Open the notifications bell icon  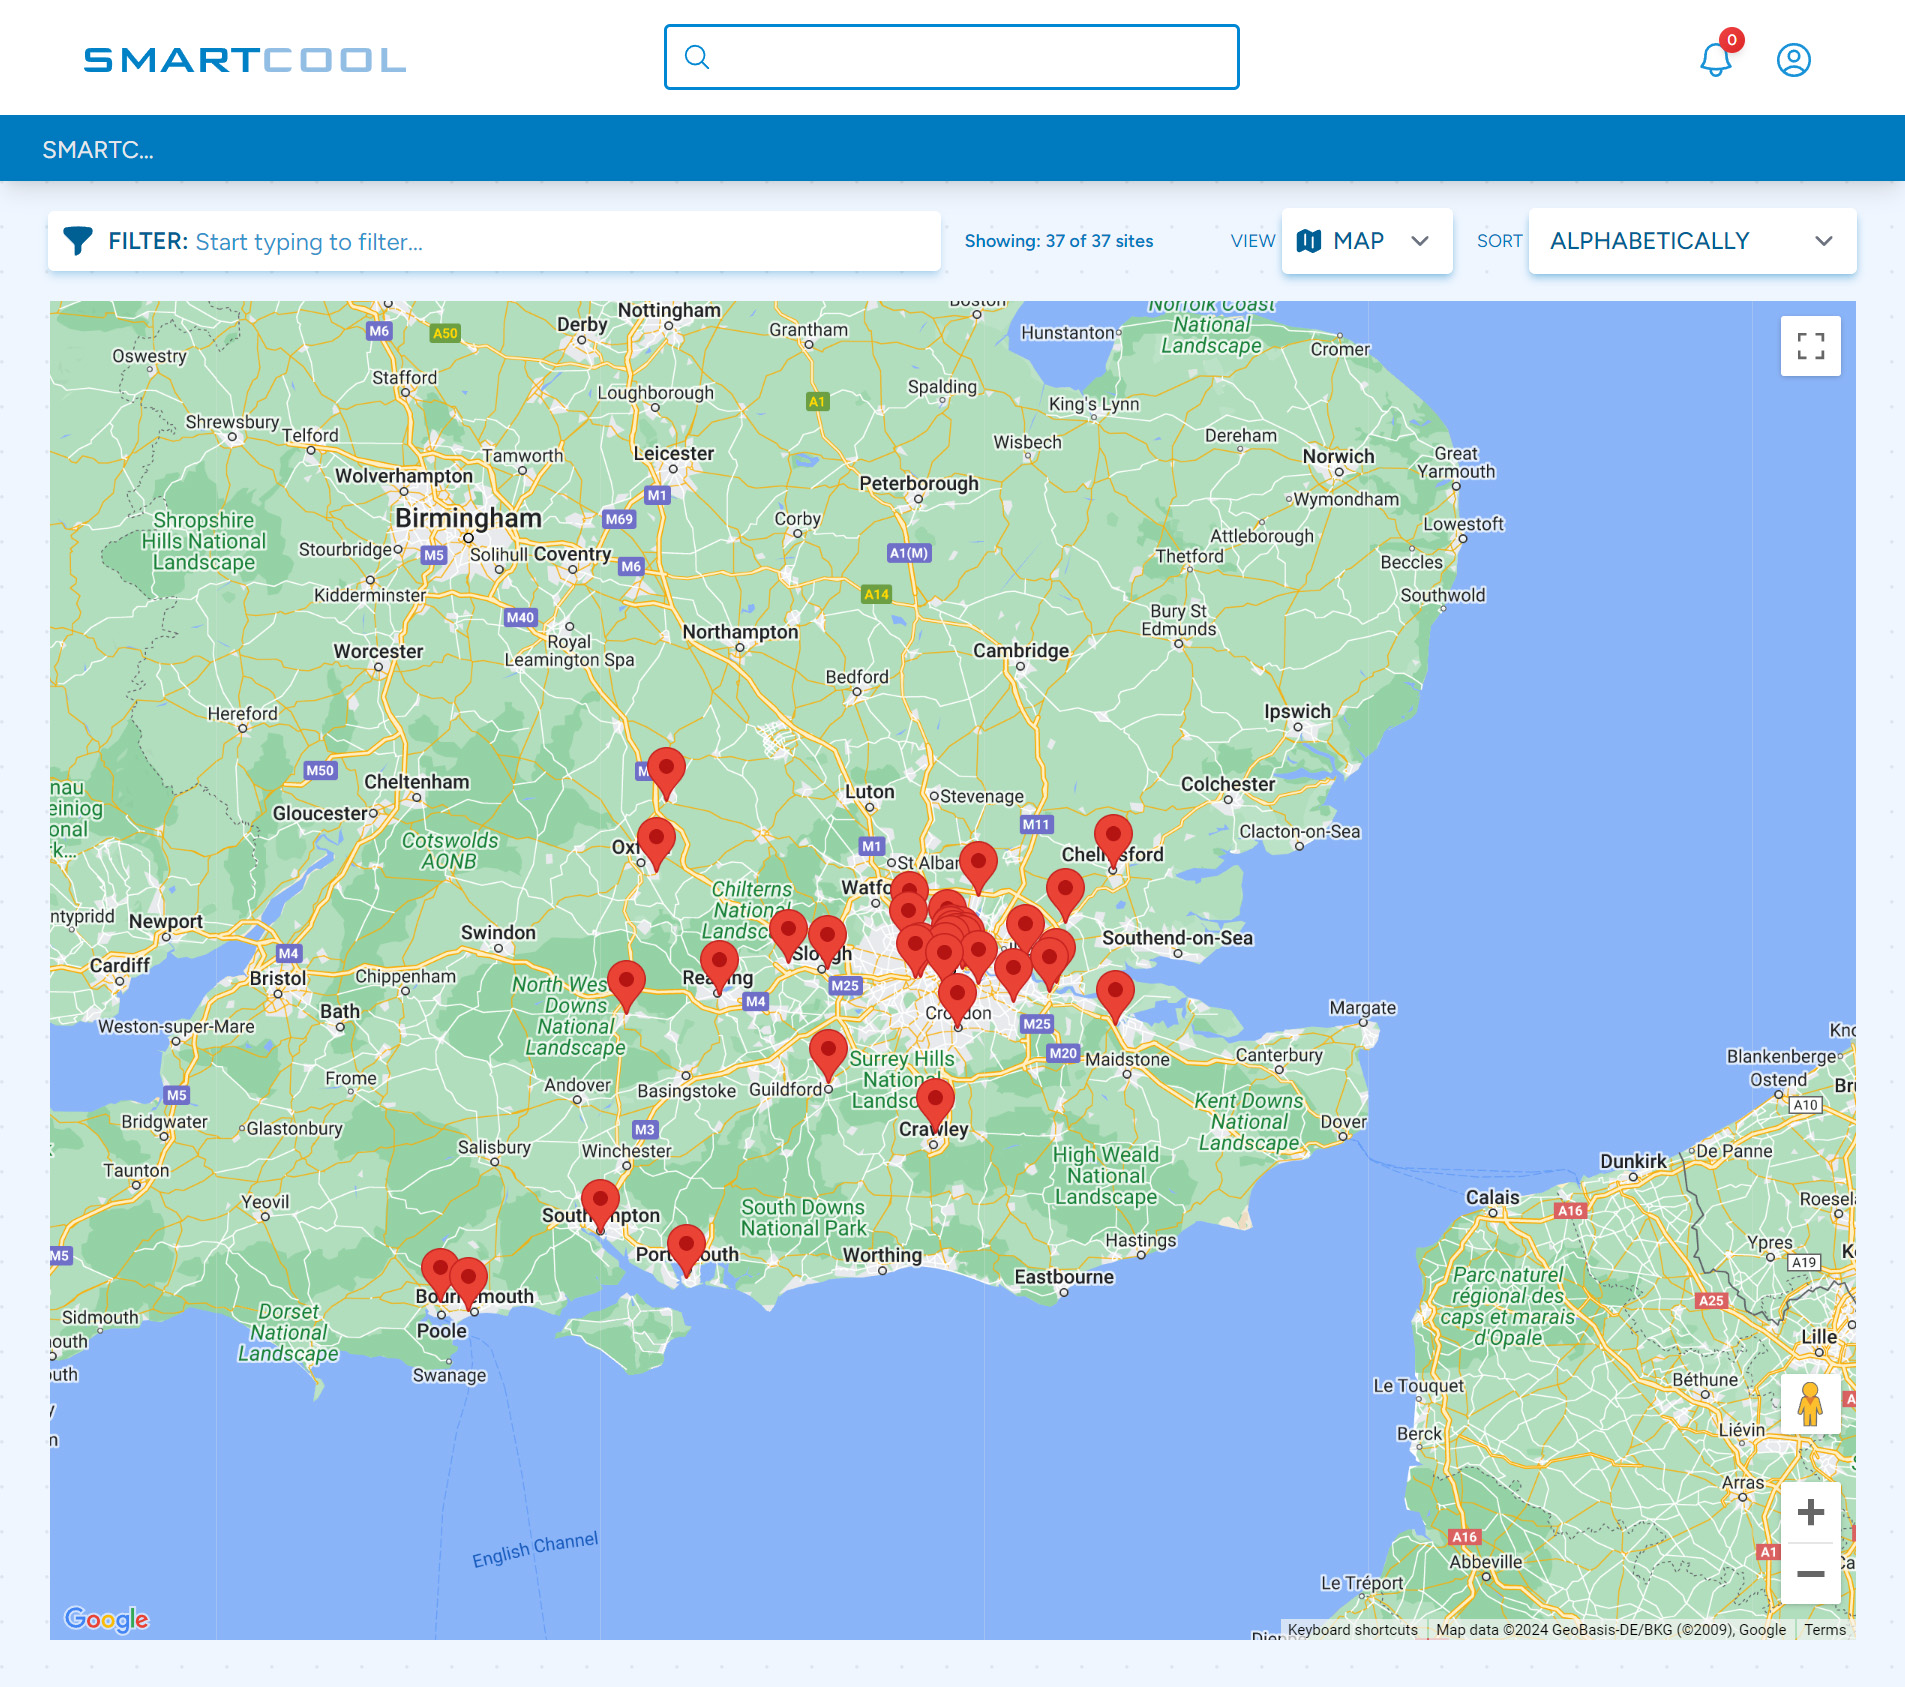click(1716, 60)
